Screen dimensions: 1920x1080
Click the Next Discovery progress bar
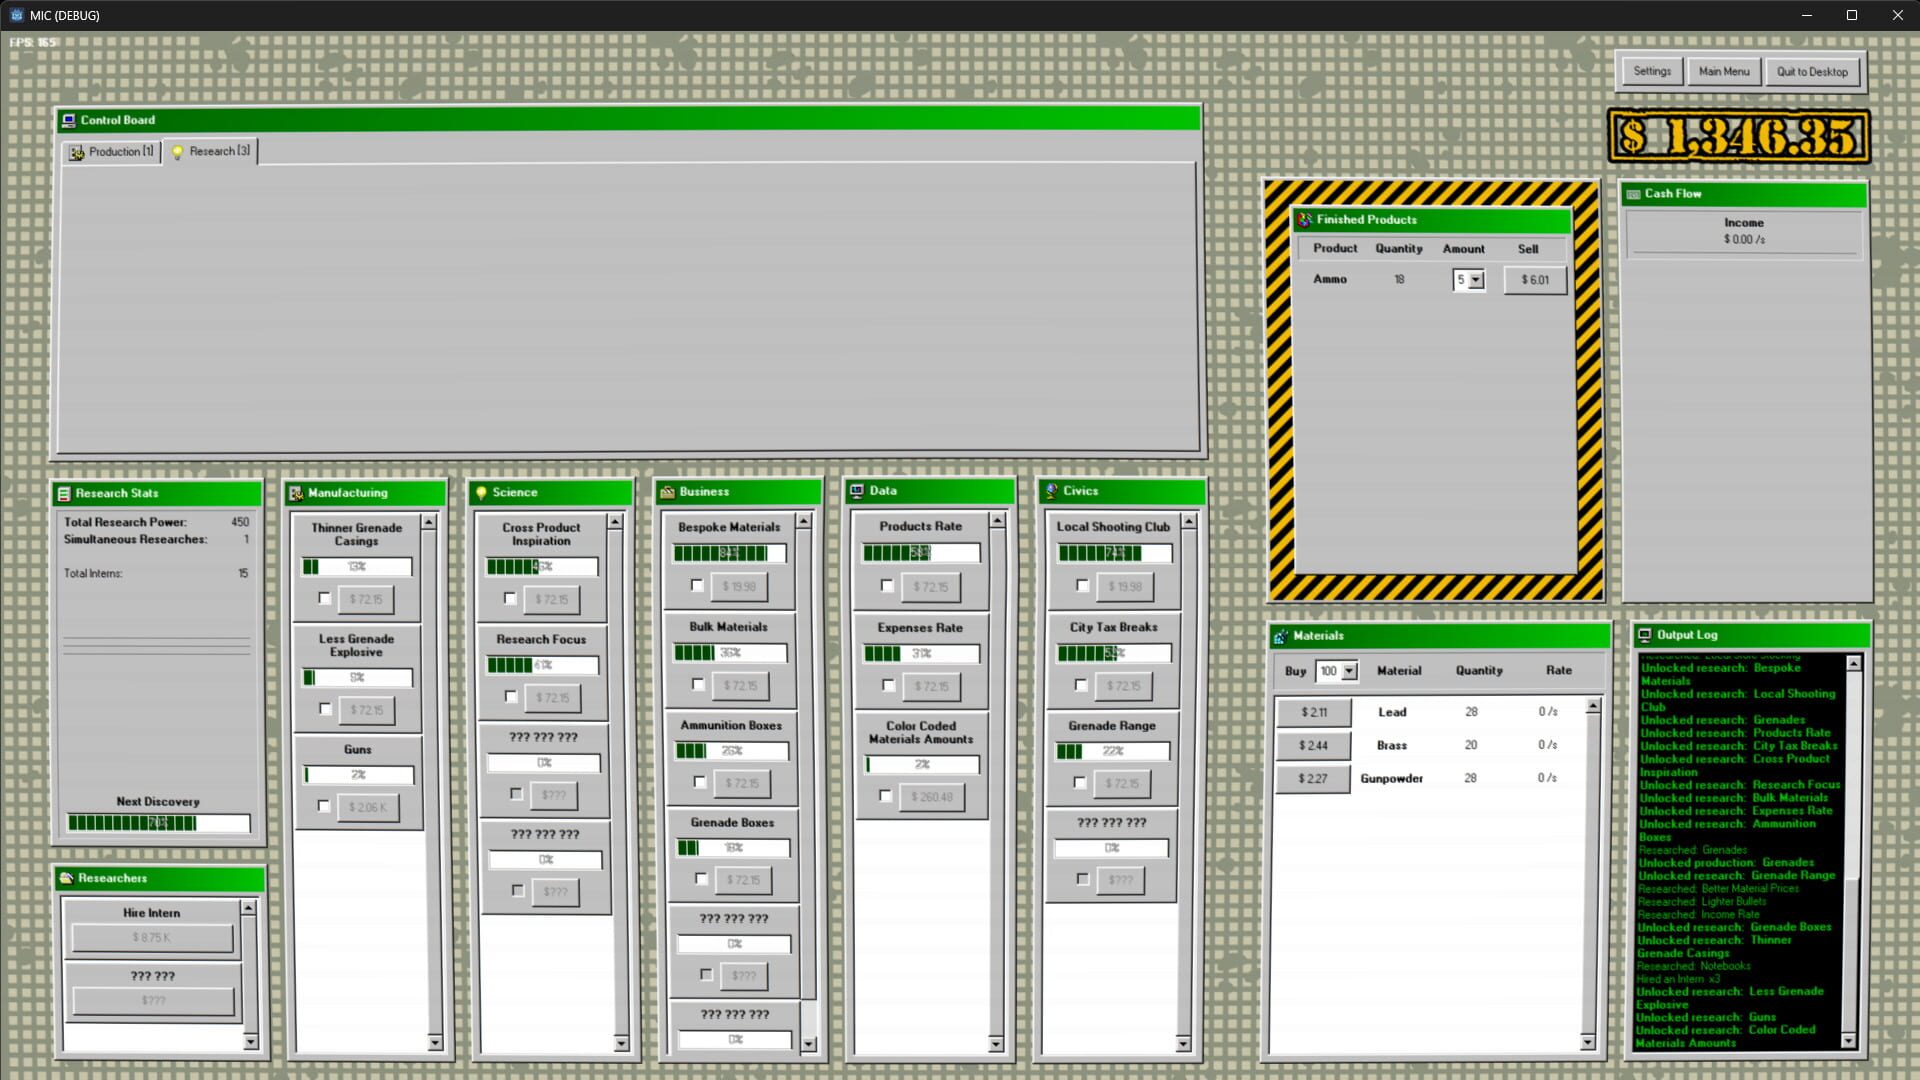tap(157, 823)
